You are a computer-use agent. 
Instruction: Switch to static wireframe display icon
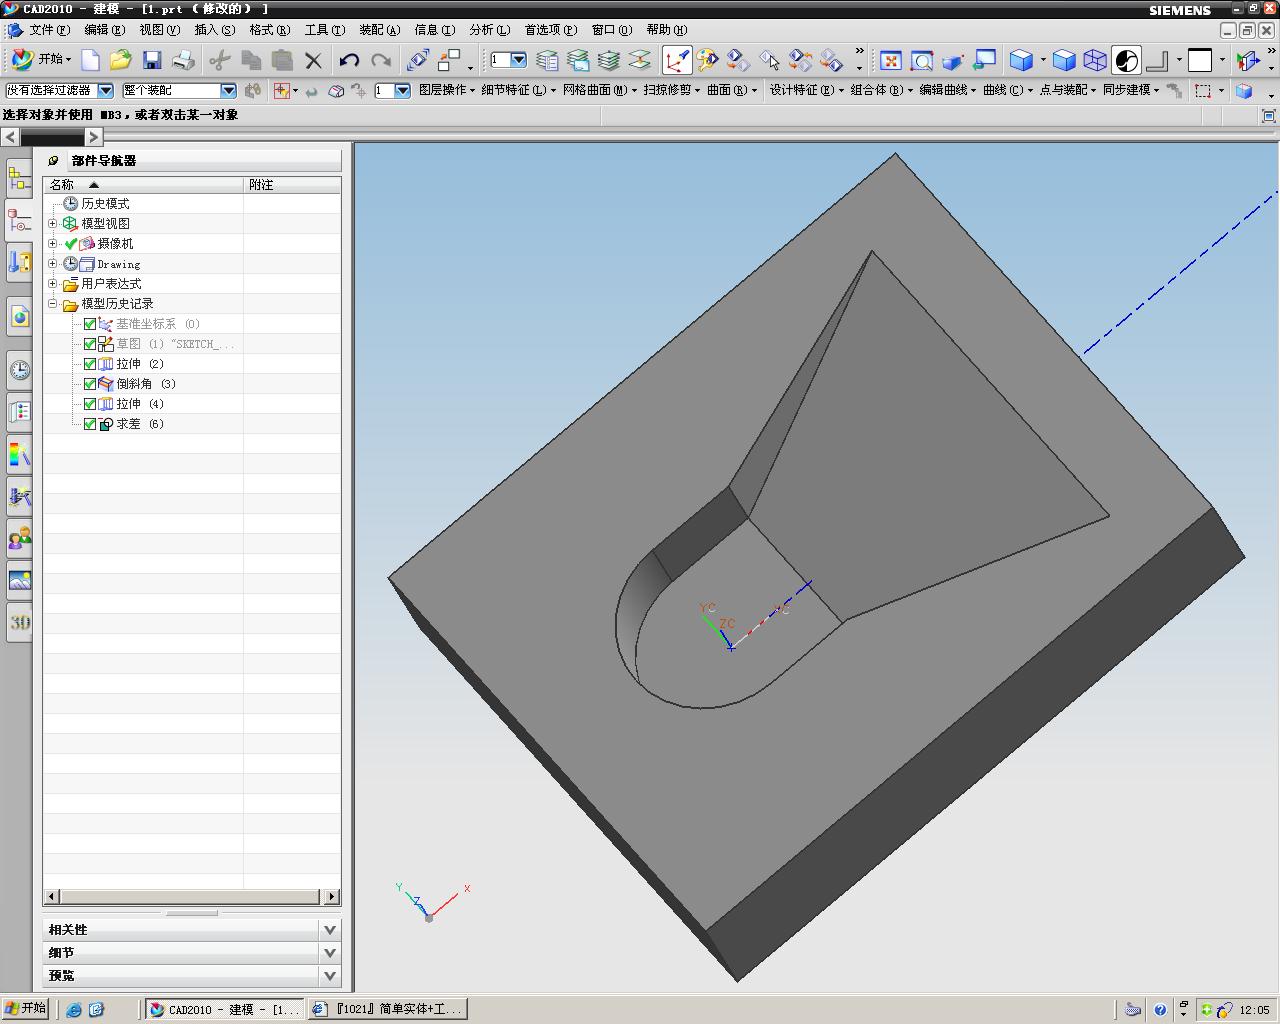pos(1095,61)
